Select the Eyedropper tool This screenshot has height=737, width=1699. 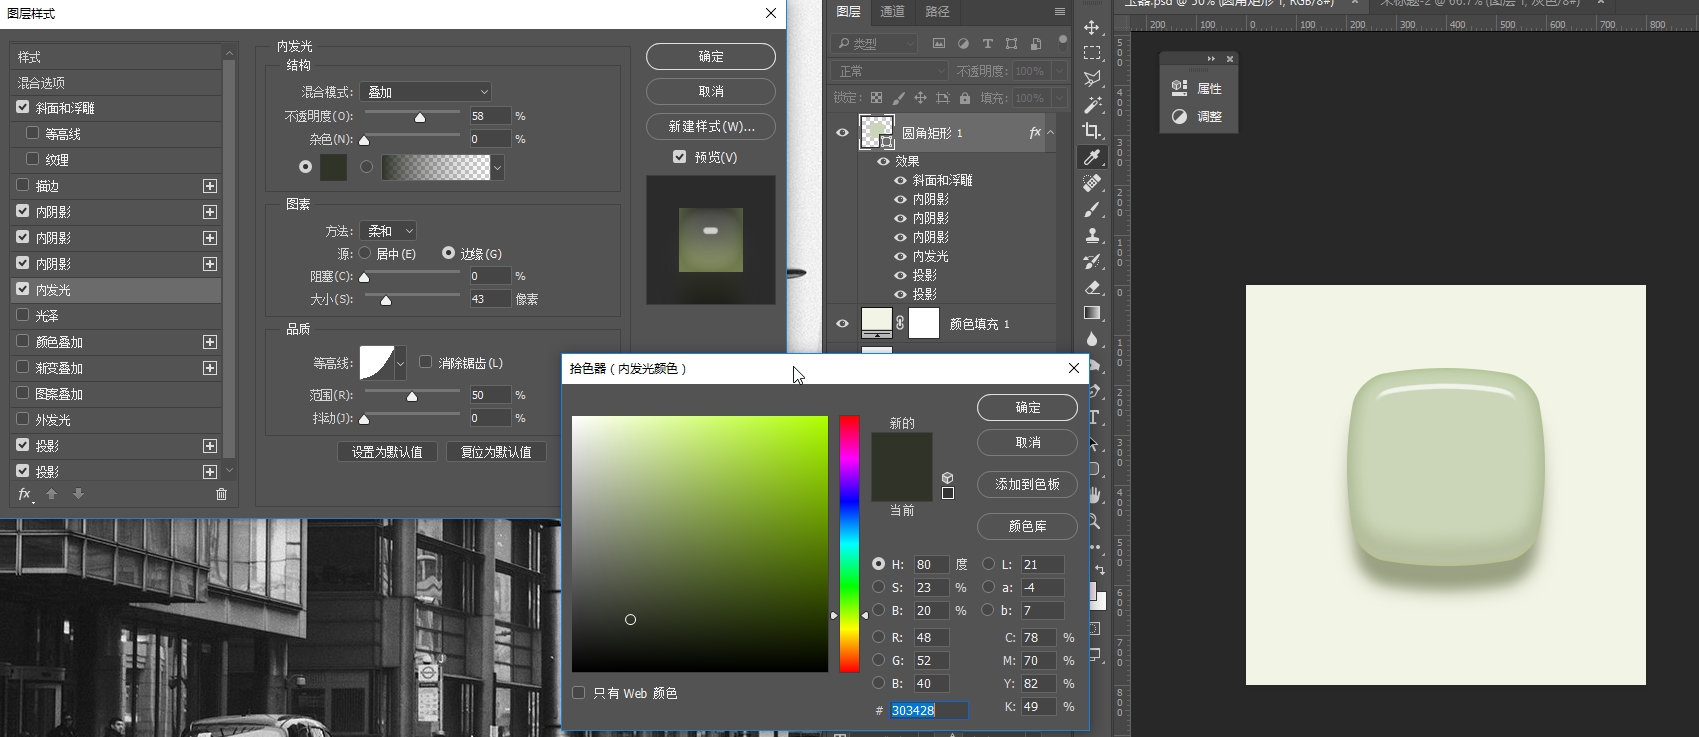[x=1092, y=157]
